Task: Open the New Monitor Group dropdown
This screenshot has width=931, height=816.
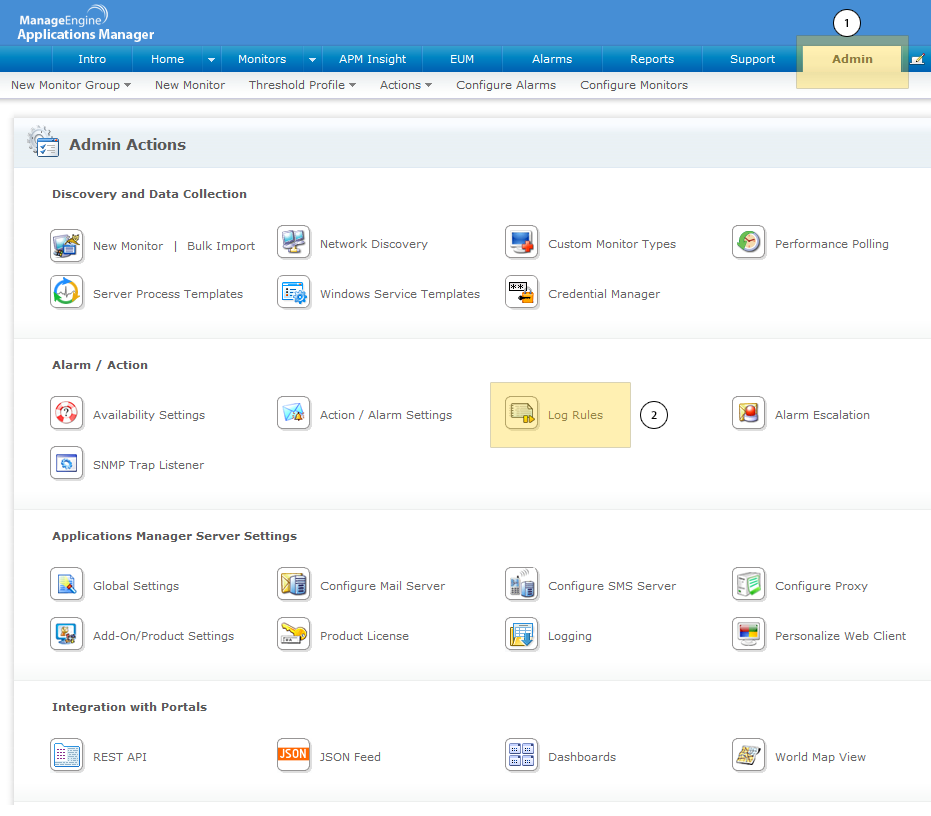Action: (x=71, y=85)
